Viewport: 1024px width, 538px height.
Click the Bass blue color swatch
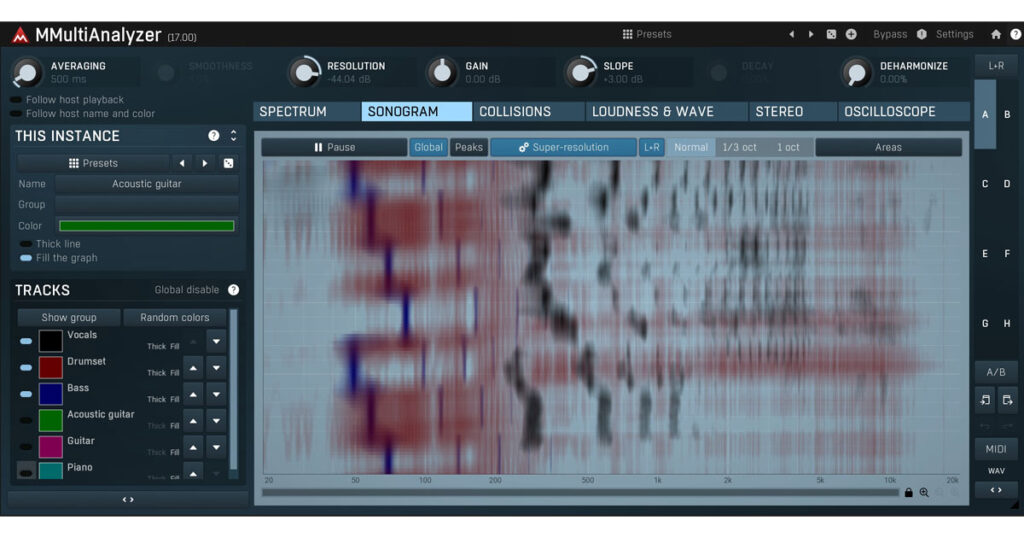[50, 394]
